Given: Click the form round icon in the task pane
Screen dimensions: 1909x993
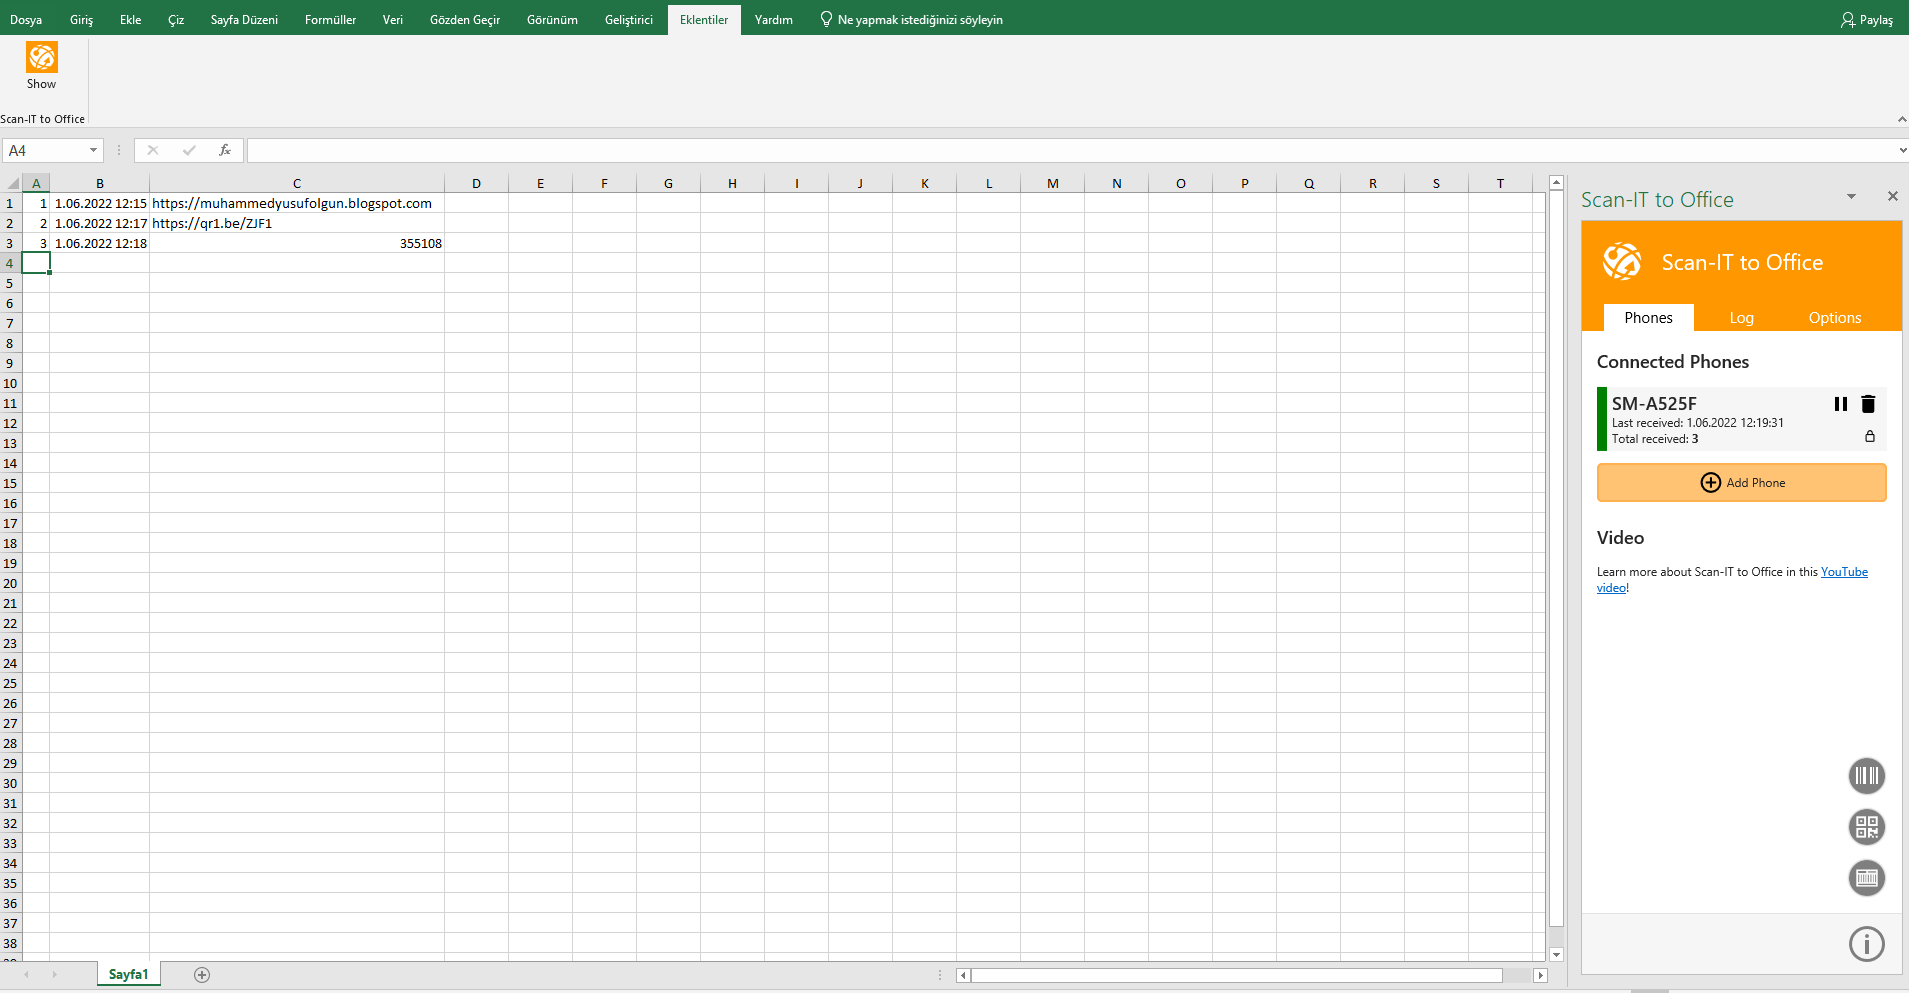Looking at the screenshot, I should (x=1867, y=878).
